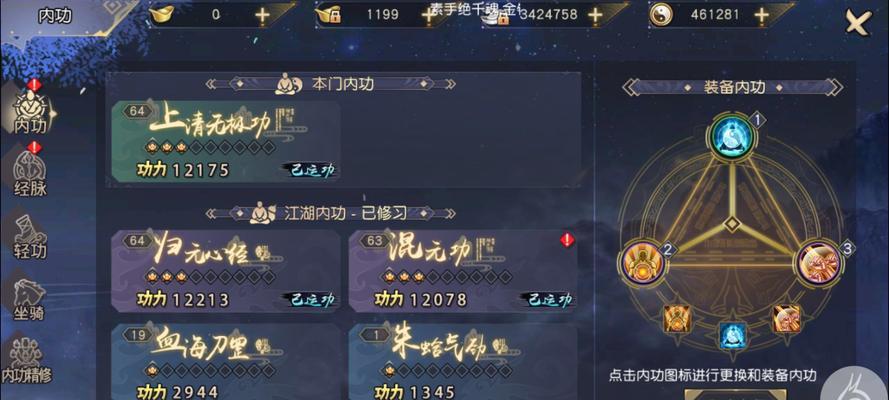Close the inner skill panel with X

point(858,23)
